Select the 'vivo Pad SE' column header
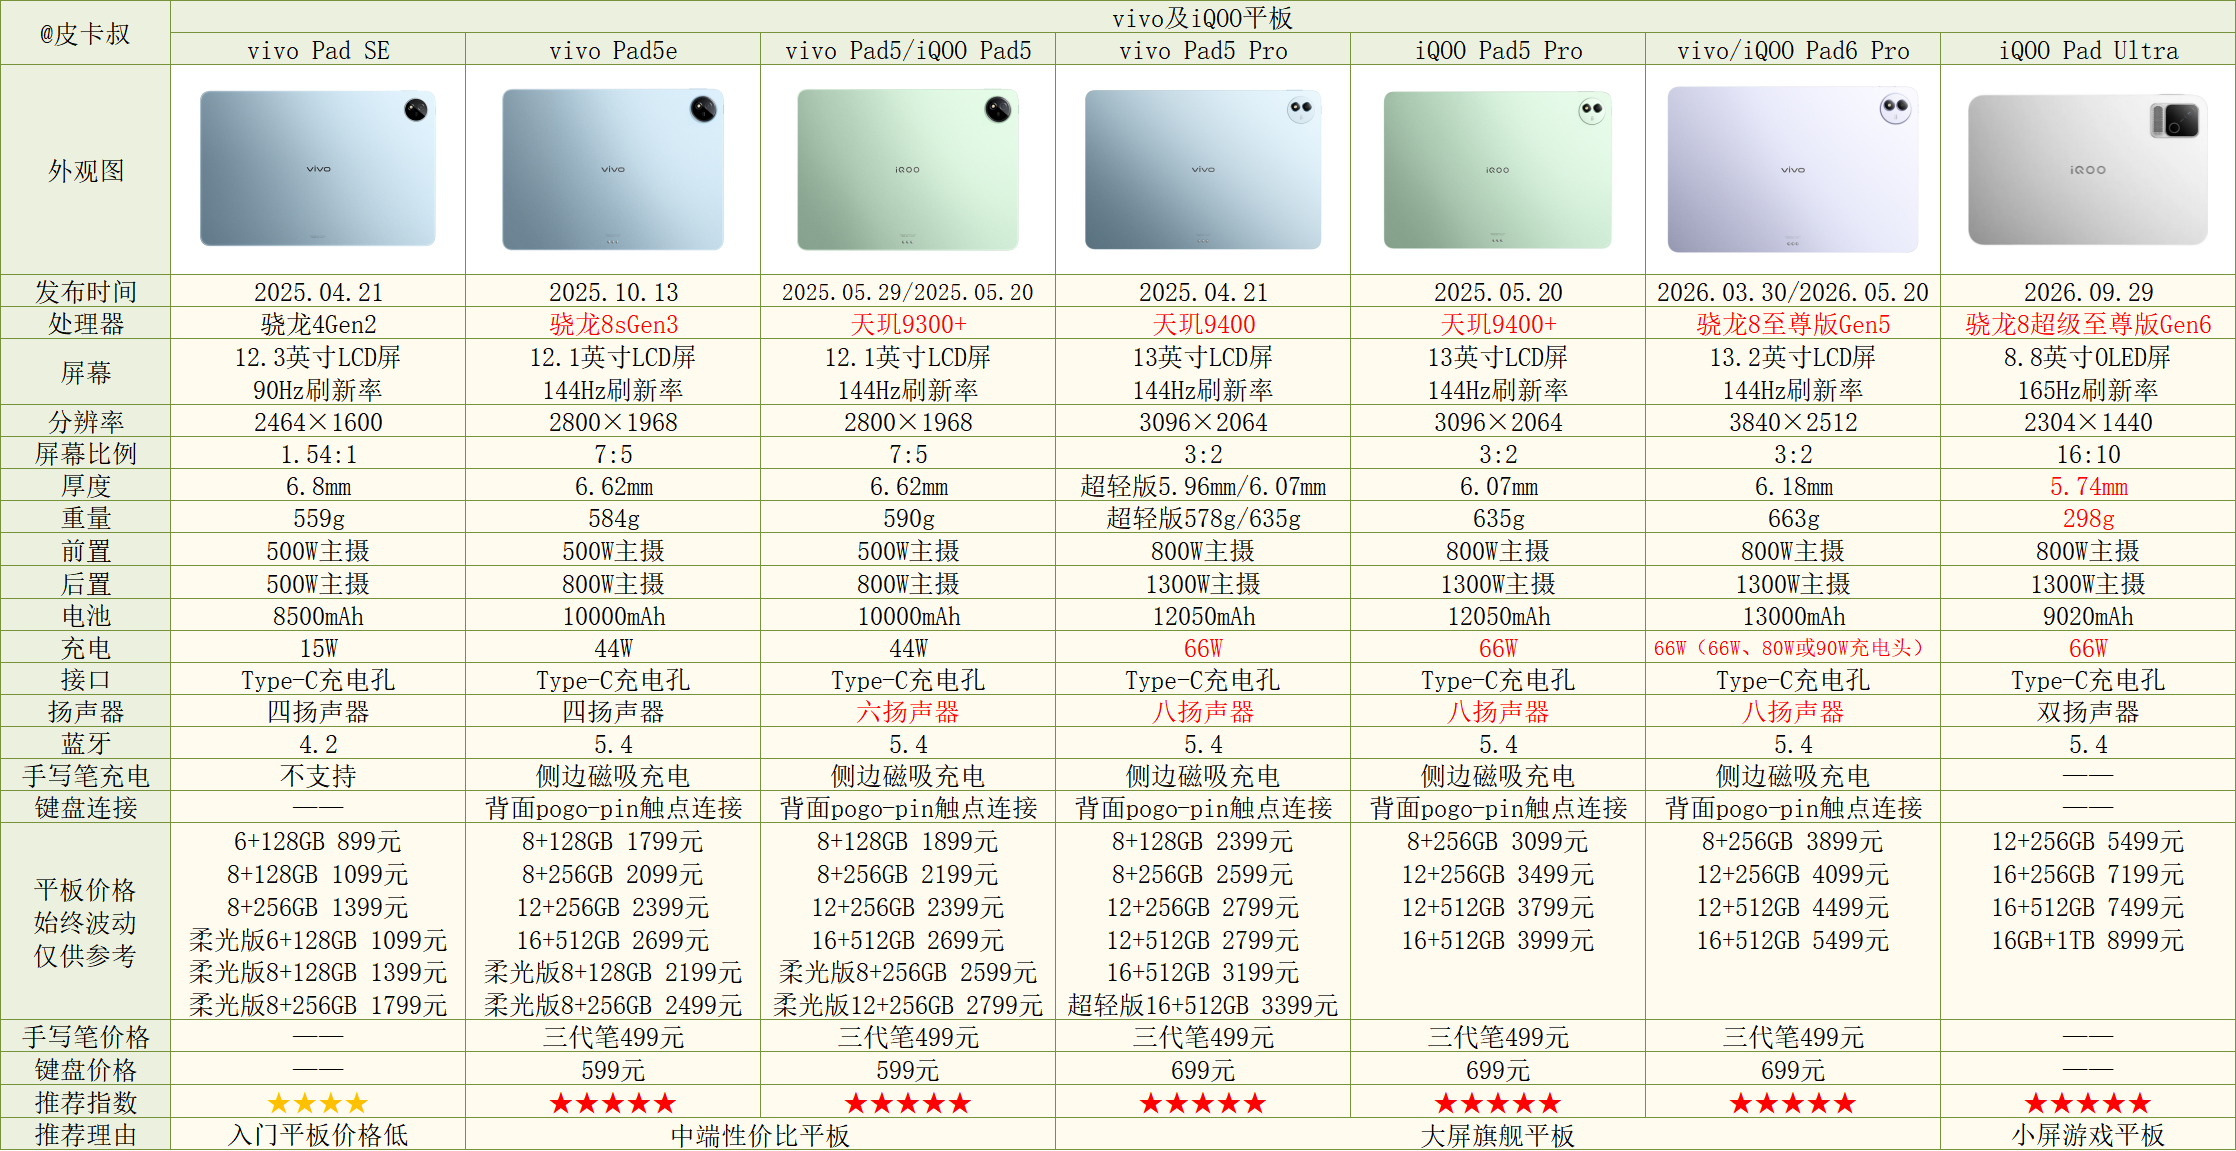This screenshot has height=1151, width=2236. click(x=318, y=50)
